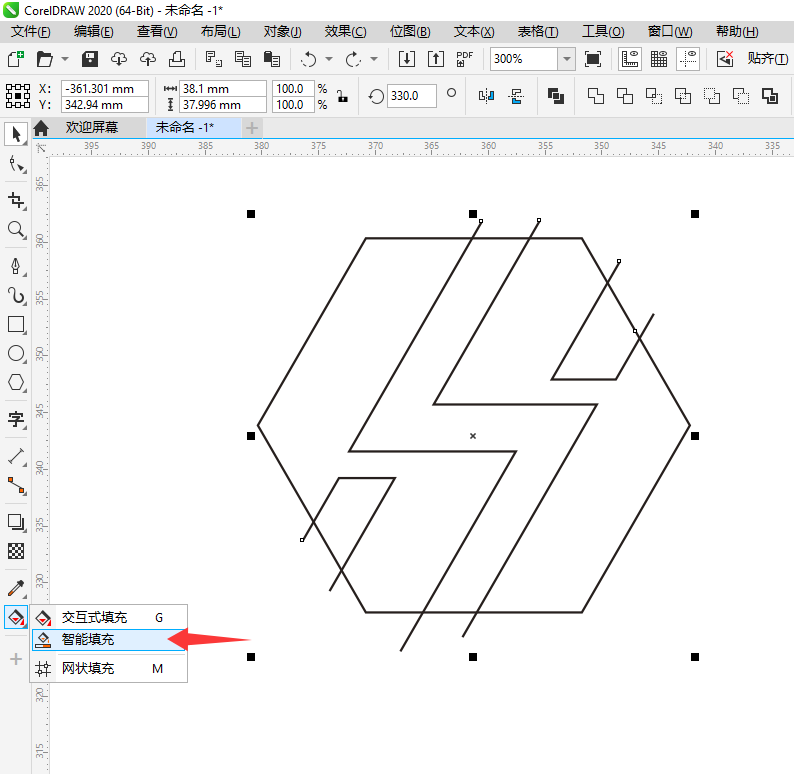Open the 文件(F) menu
The width and height of the screenshot is (794, 774).
click(30, 32)
